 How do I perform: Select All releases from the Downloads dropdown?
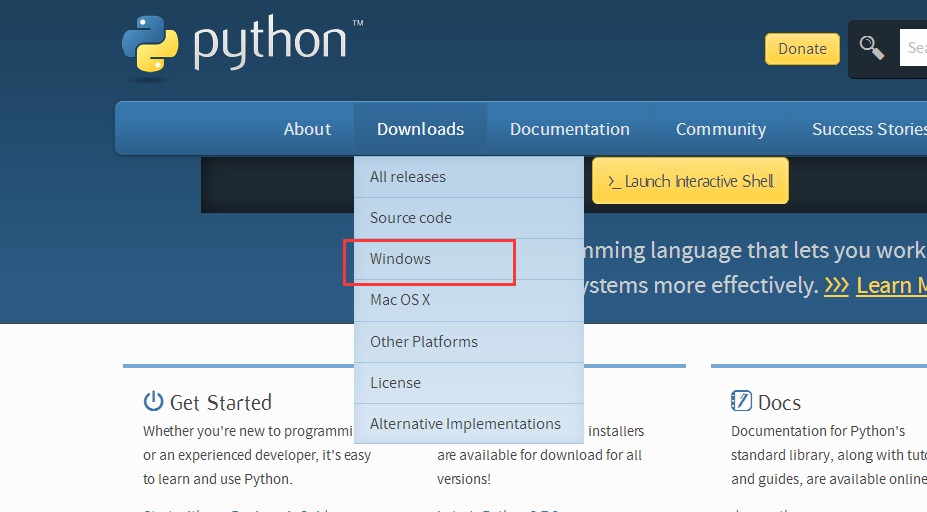click(469, 177)
